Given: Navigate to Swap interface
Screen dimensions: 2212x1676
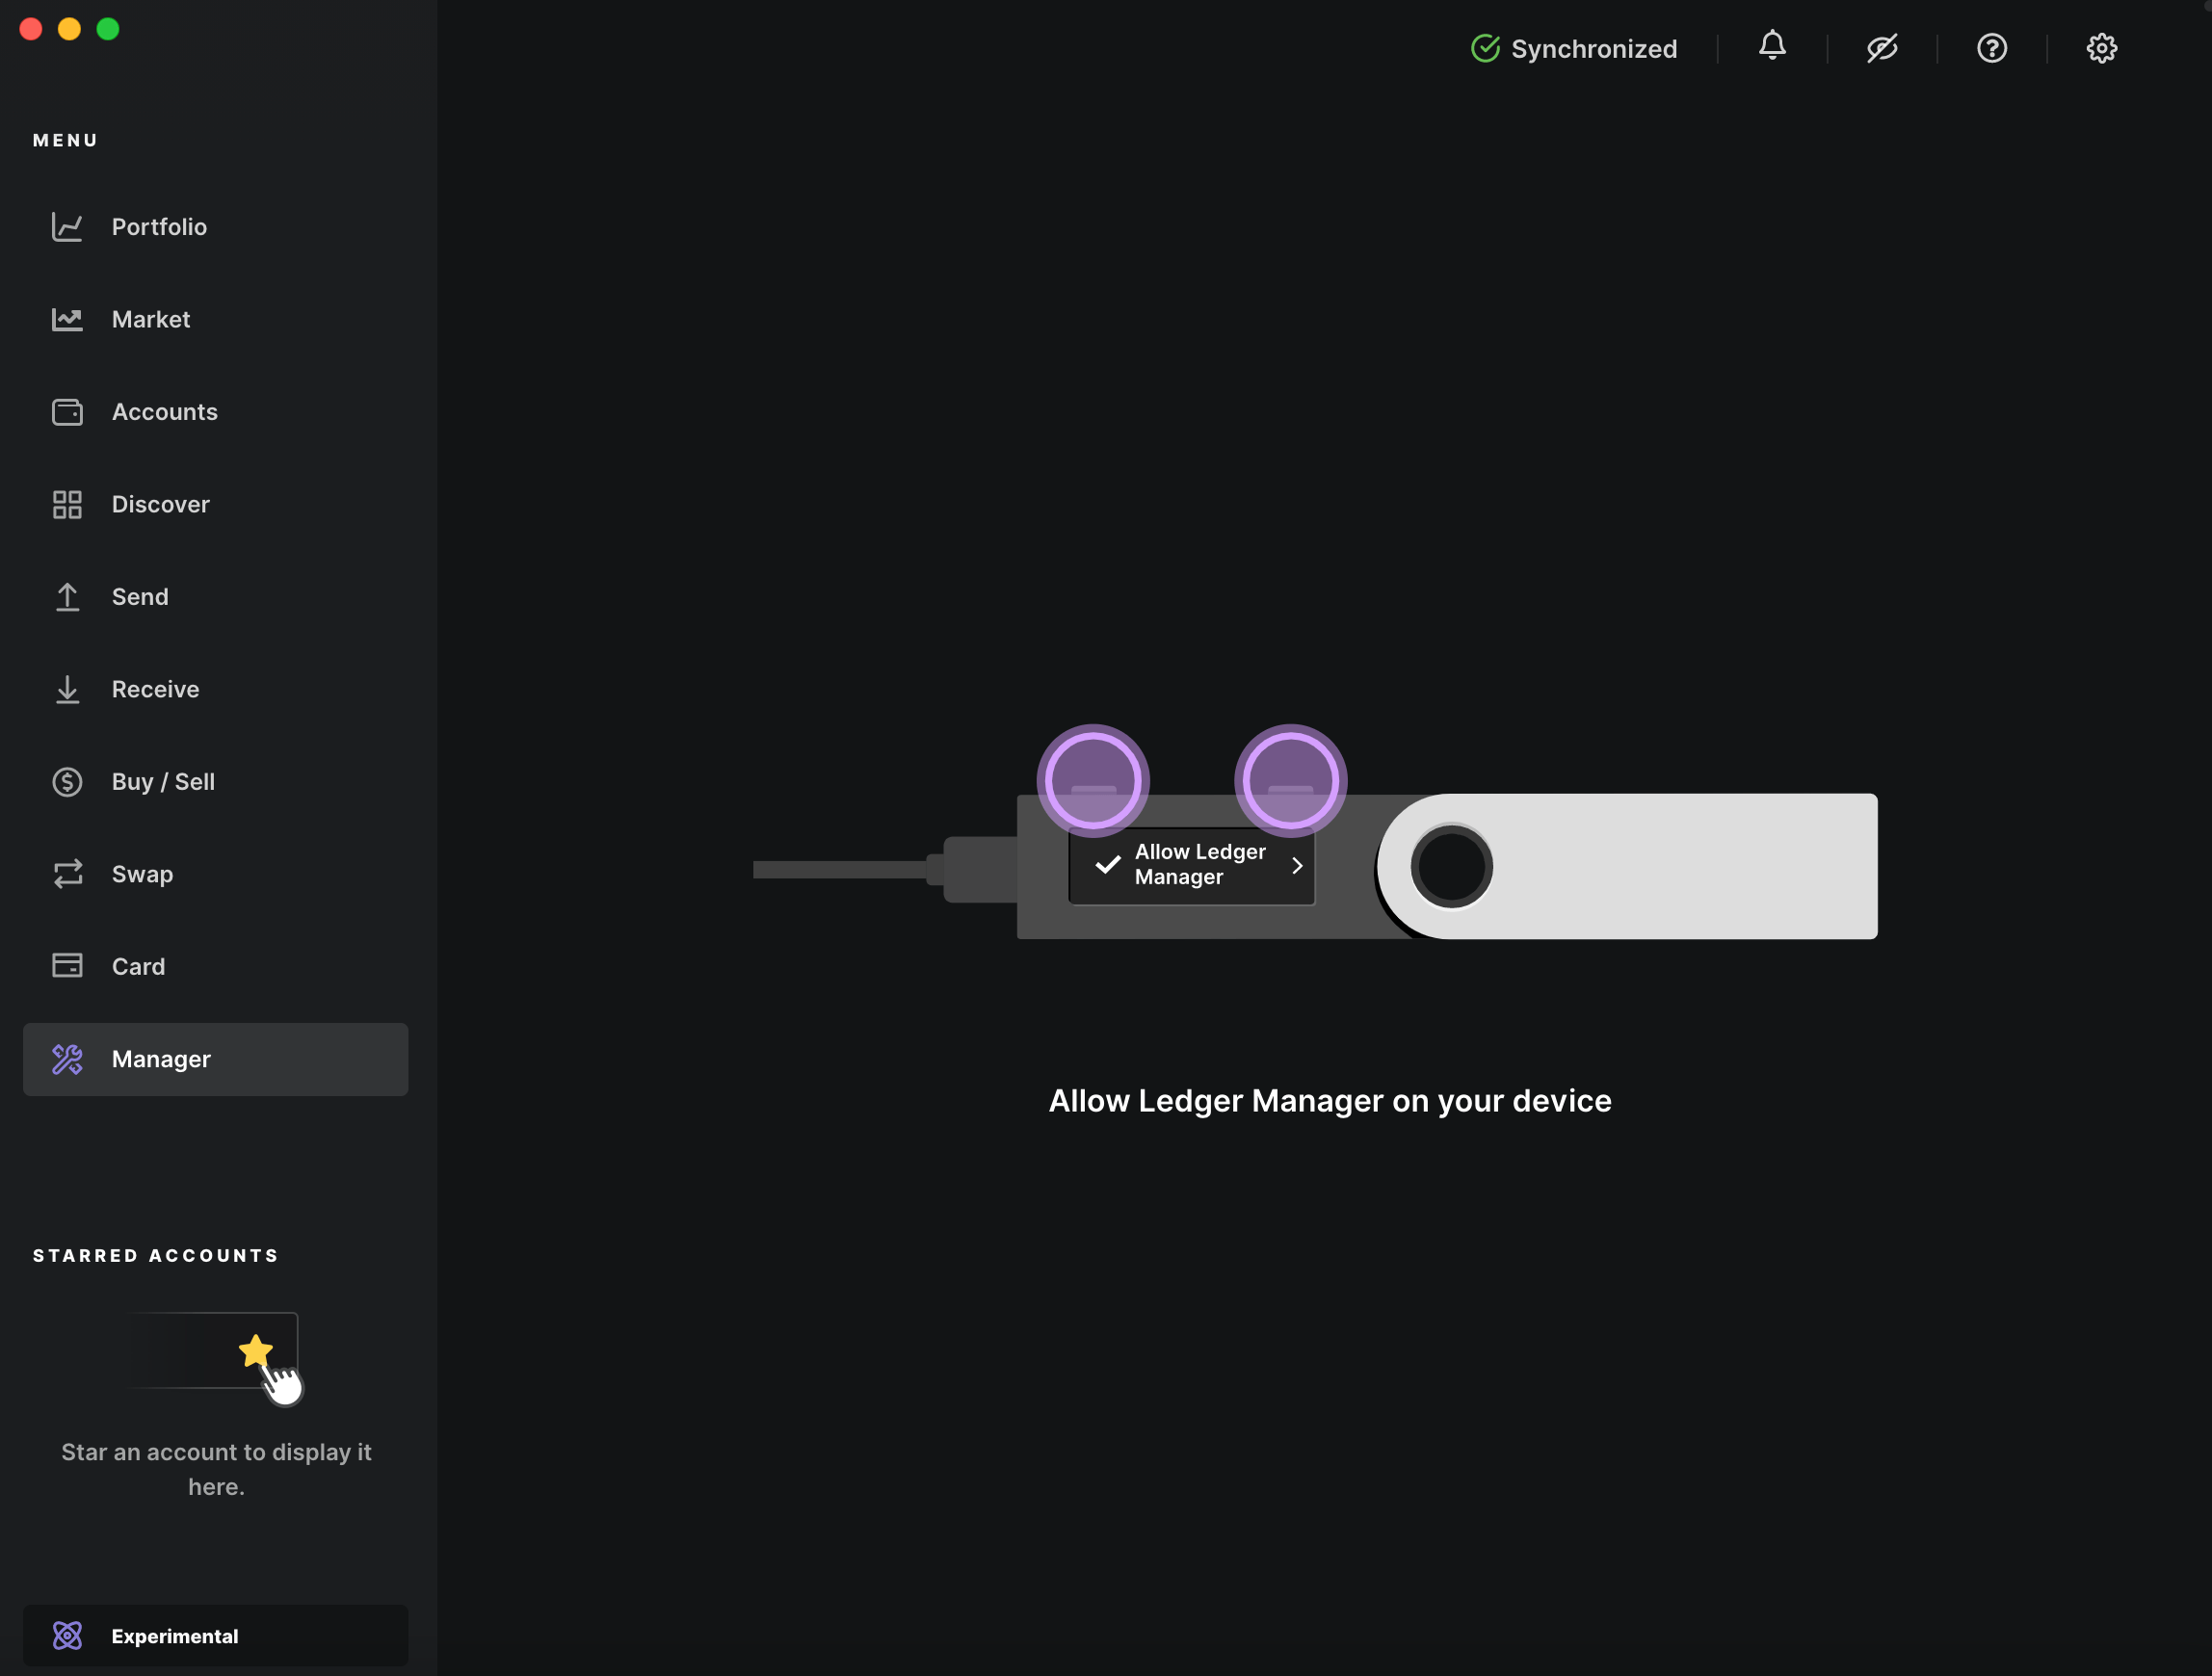Looking at the screenshot, I should (141, 874).
